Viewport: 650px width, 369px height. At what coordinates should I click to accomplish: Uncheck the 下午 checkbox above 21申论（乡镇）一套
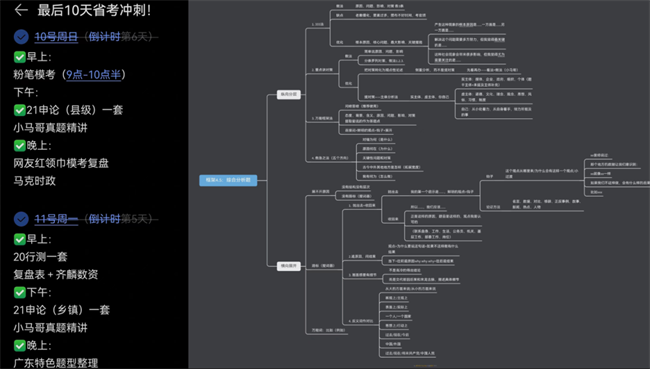click(19, 292)
